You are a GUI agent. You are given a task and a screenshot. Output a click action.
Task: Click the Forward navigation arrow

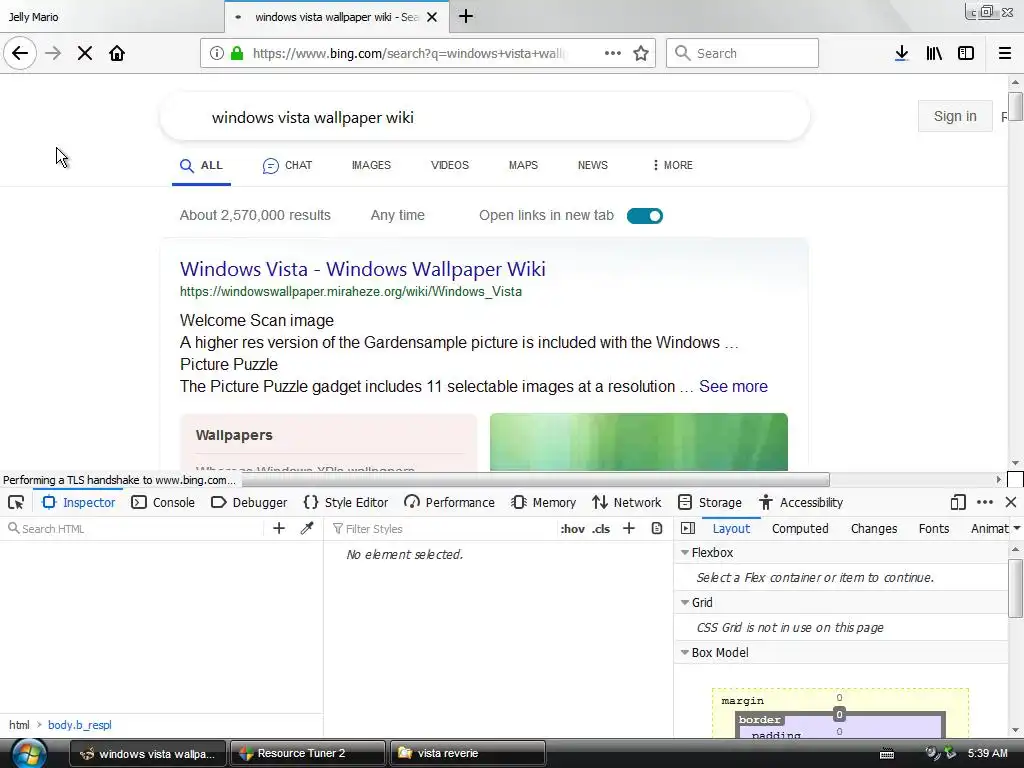53,53
